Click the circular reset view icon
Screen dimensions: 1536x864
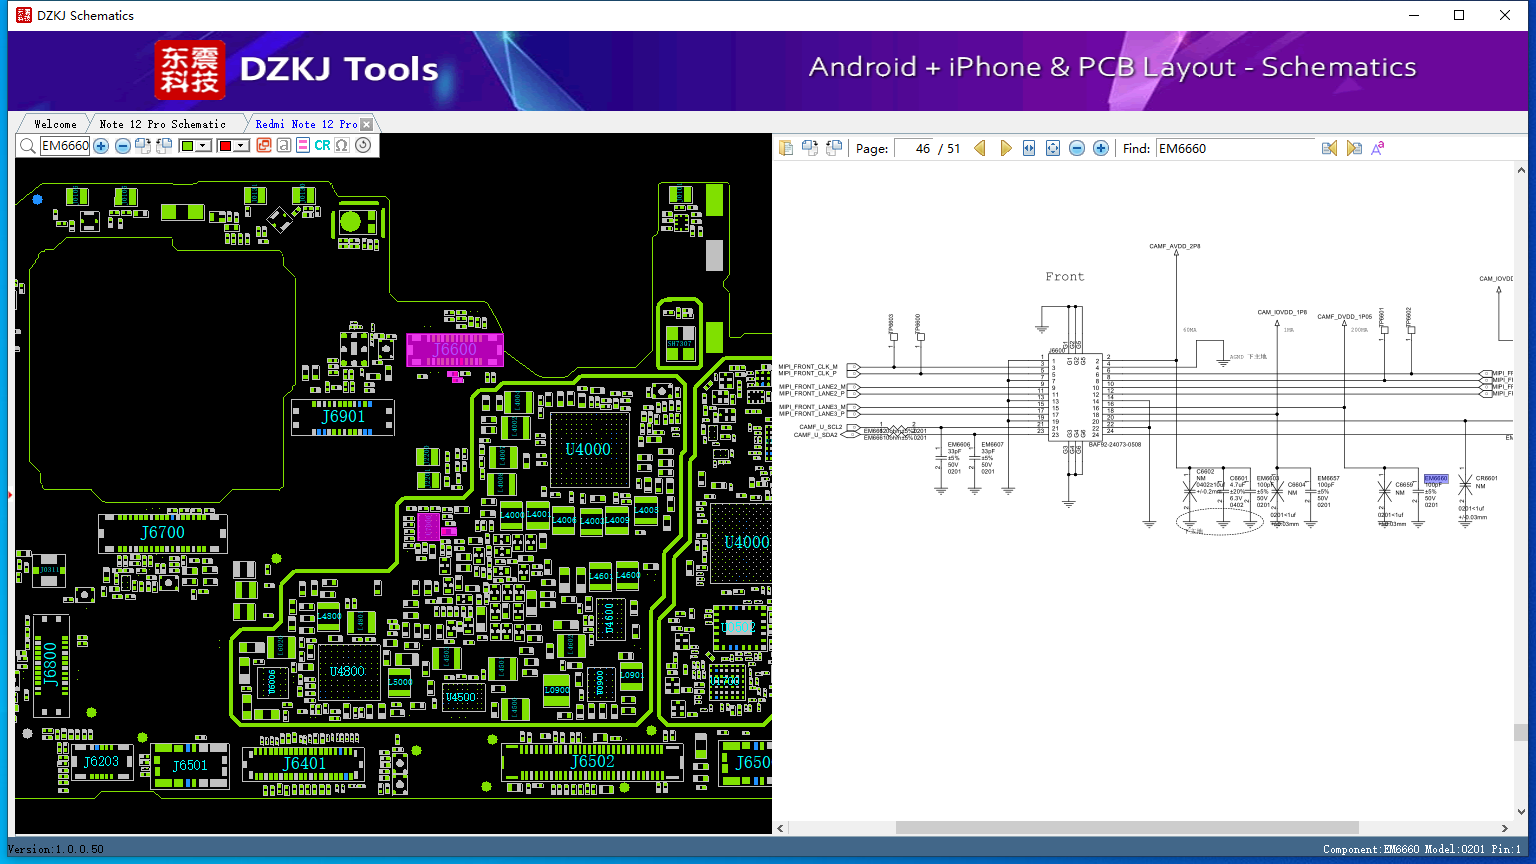pyautogui.click(x=363, y=146)
